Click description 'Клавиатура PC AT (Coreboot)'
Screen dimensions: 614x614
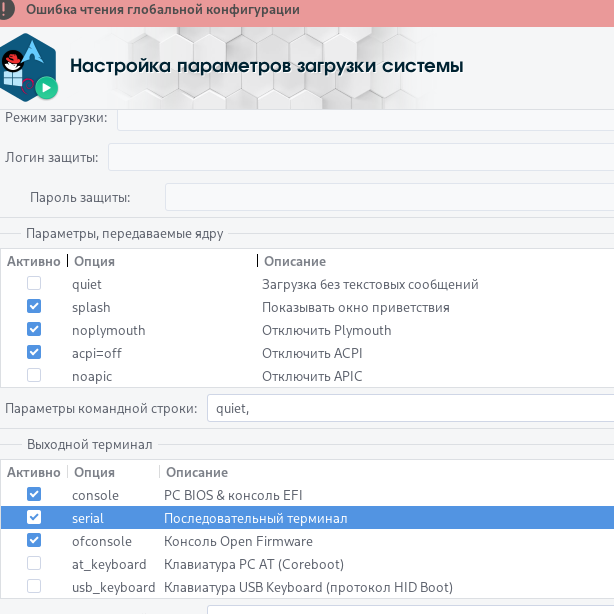click(x=254, y=565)
